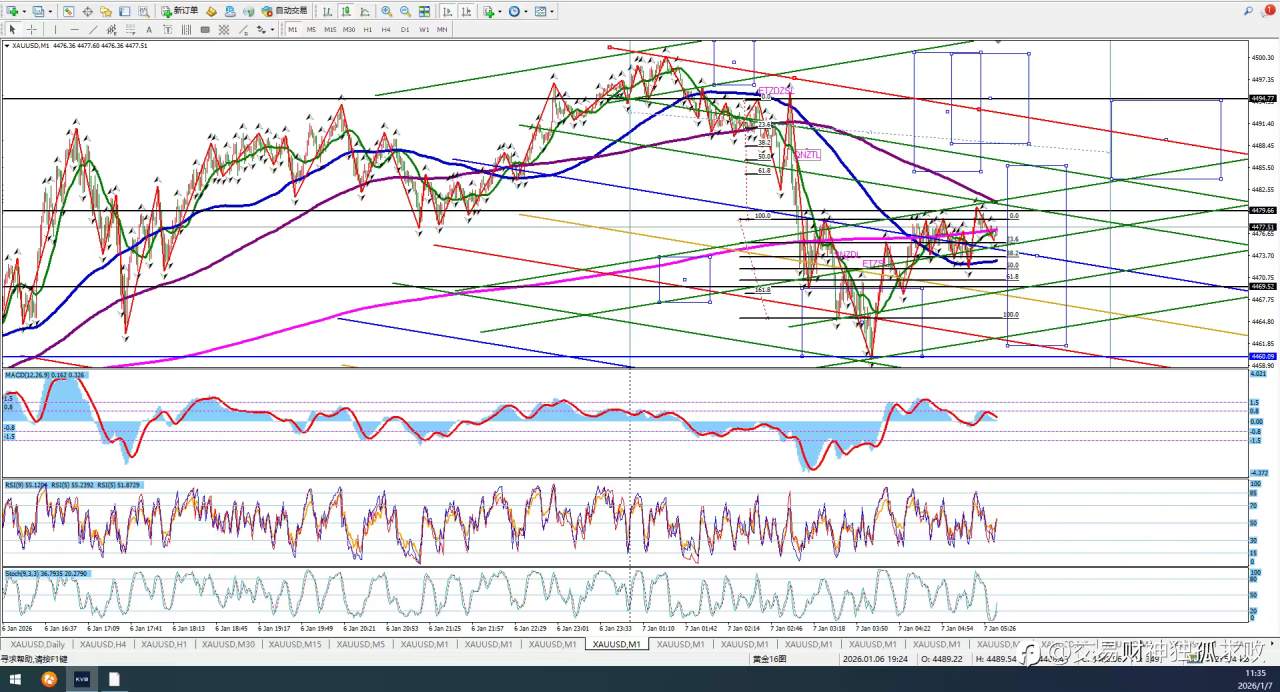Open the XAUUSD,H1 chart tab
1280x692 pixels.
coord(163,644)
